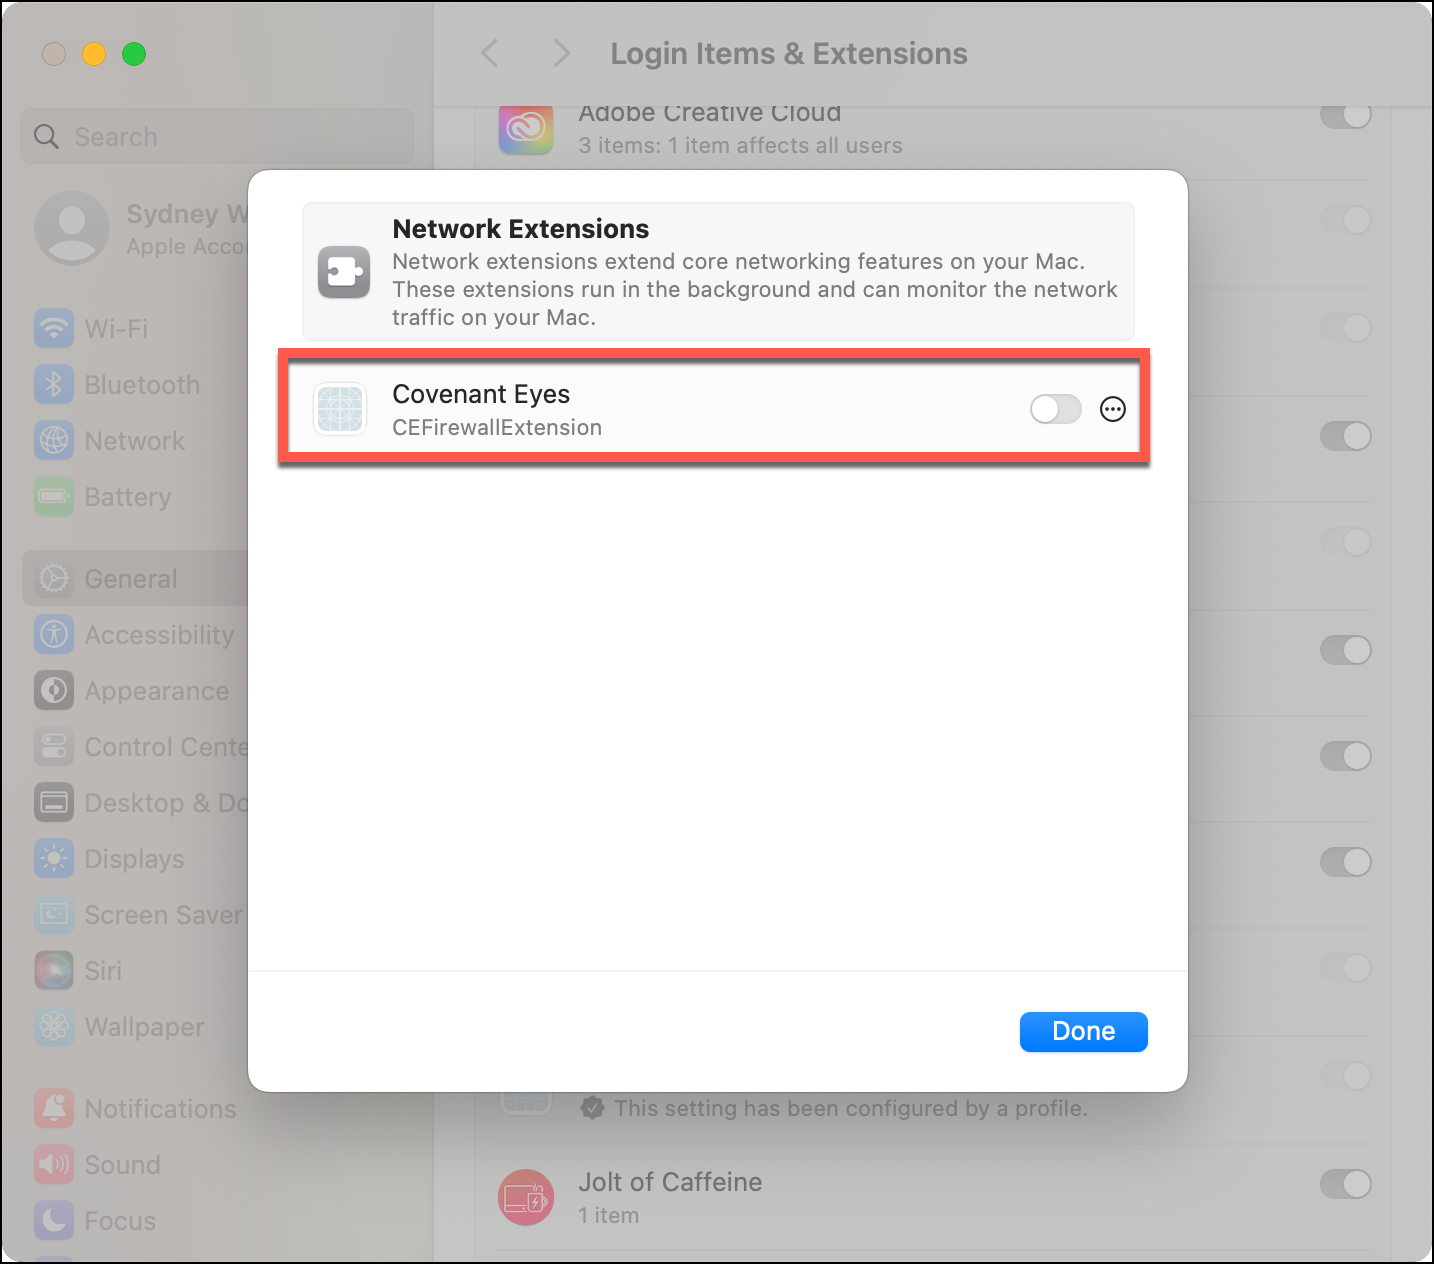
Task: Toggle the Adobe Creative Cloud switch
Action: (1346, 115)
